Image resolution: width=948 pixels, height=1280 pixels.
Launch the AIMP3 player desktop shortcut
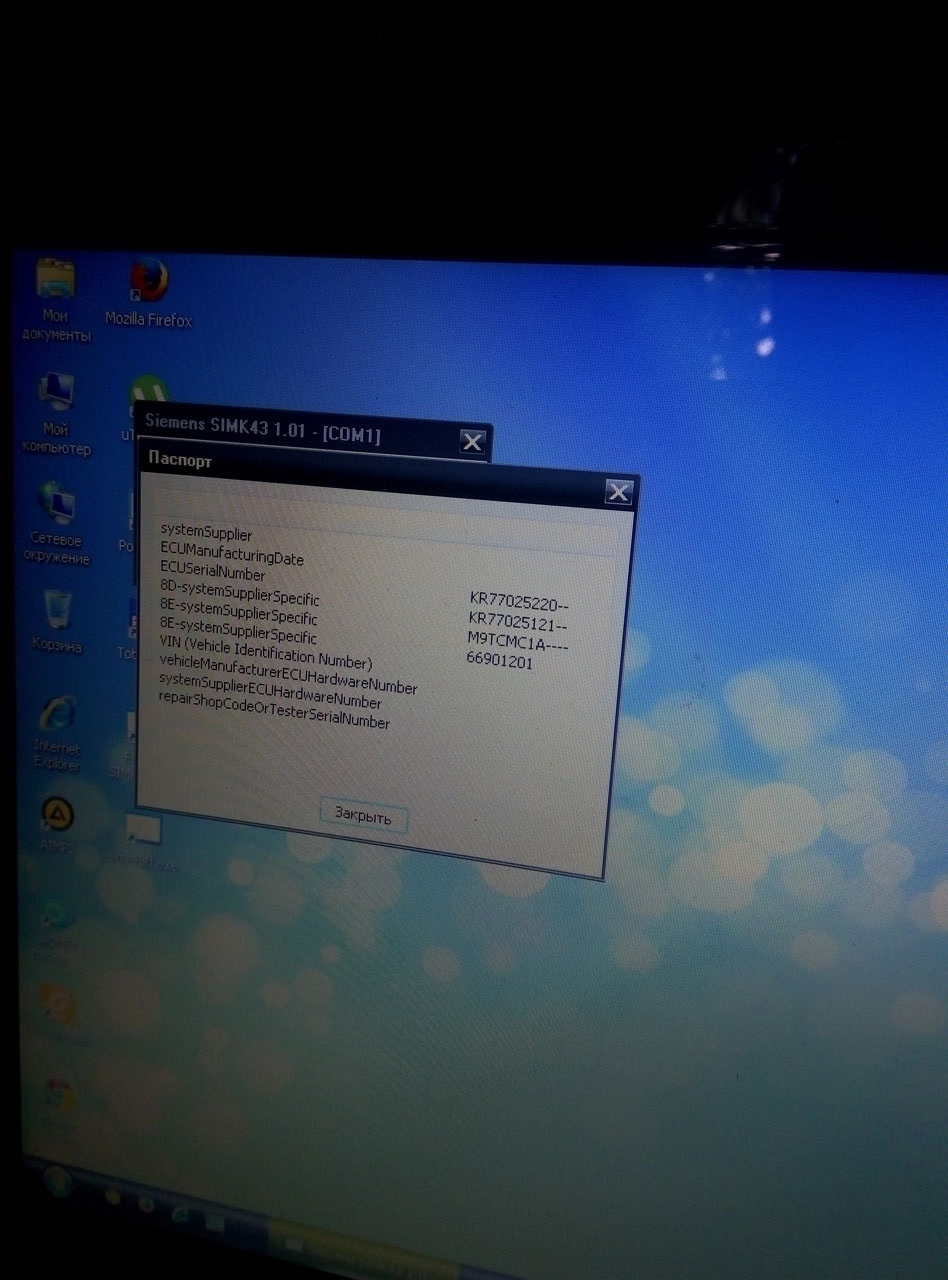coord(57,824)
